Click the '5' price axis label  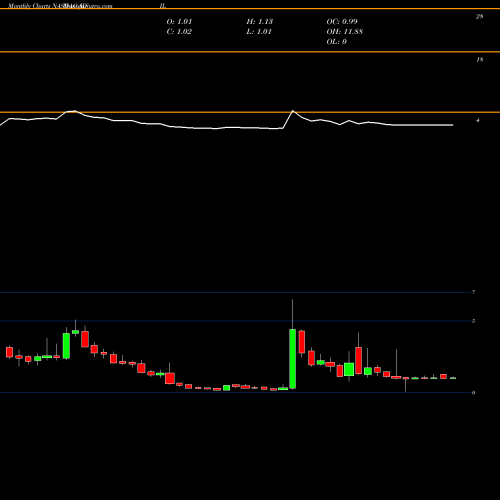coord(474,321)
